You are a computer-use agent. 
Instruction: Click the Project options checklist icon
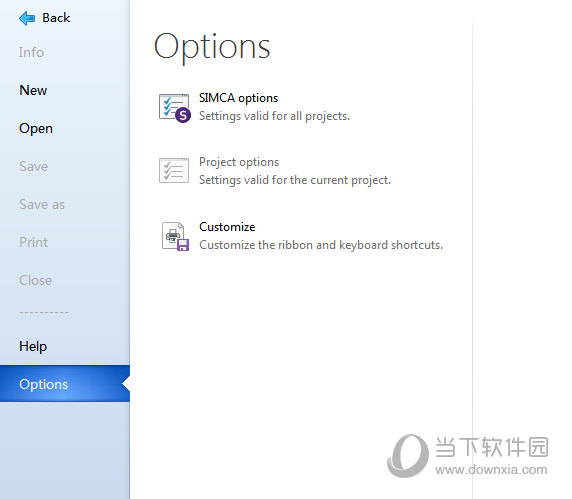pos(174,170)
